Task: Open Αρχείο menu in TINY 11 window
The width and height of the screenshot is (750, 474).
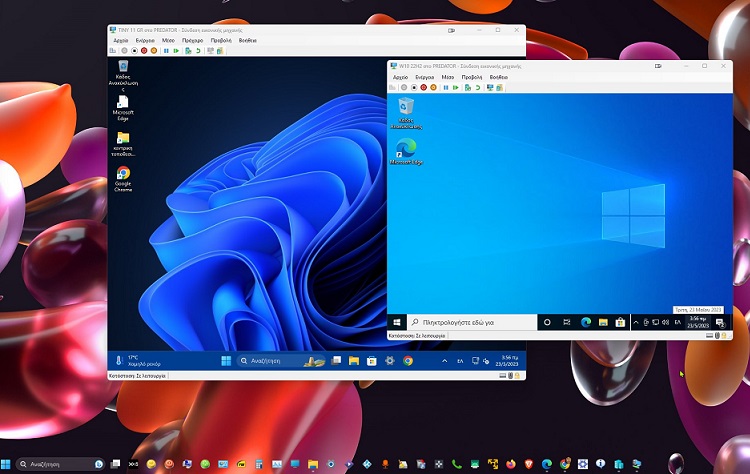Action: click(x=121, y=41)
